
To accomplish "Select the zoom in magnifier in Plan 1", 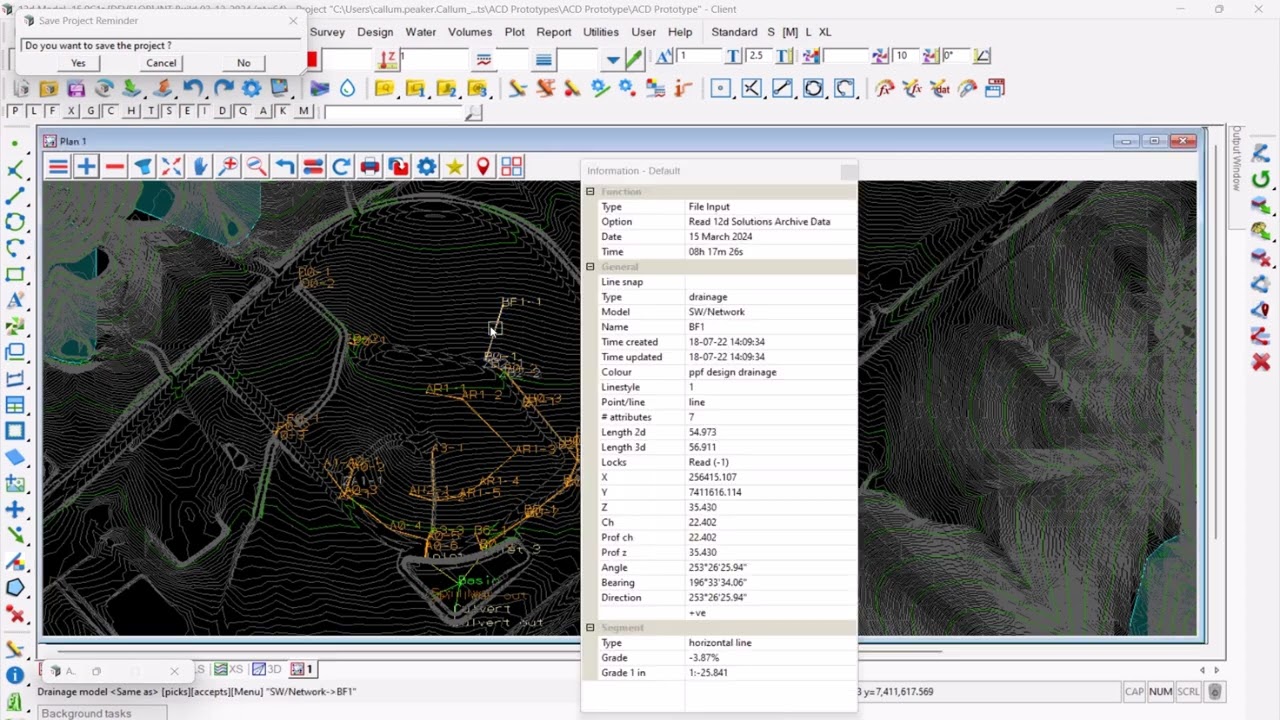I will coord(228,167).
